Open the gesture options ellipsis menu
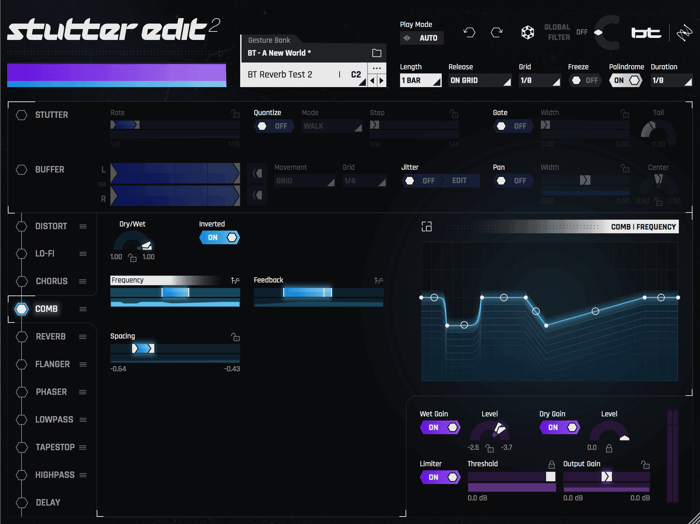Viewport: 700px width, 524px height. coord(377,68)
